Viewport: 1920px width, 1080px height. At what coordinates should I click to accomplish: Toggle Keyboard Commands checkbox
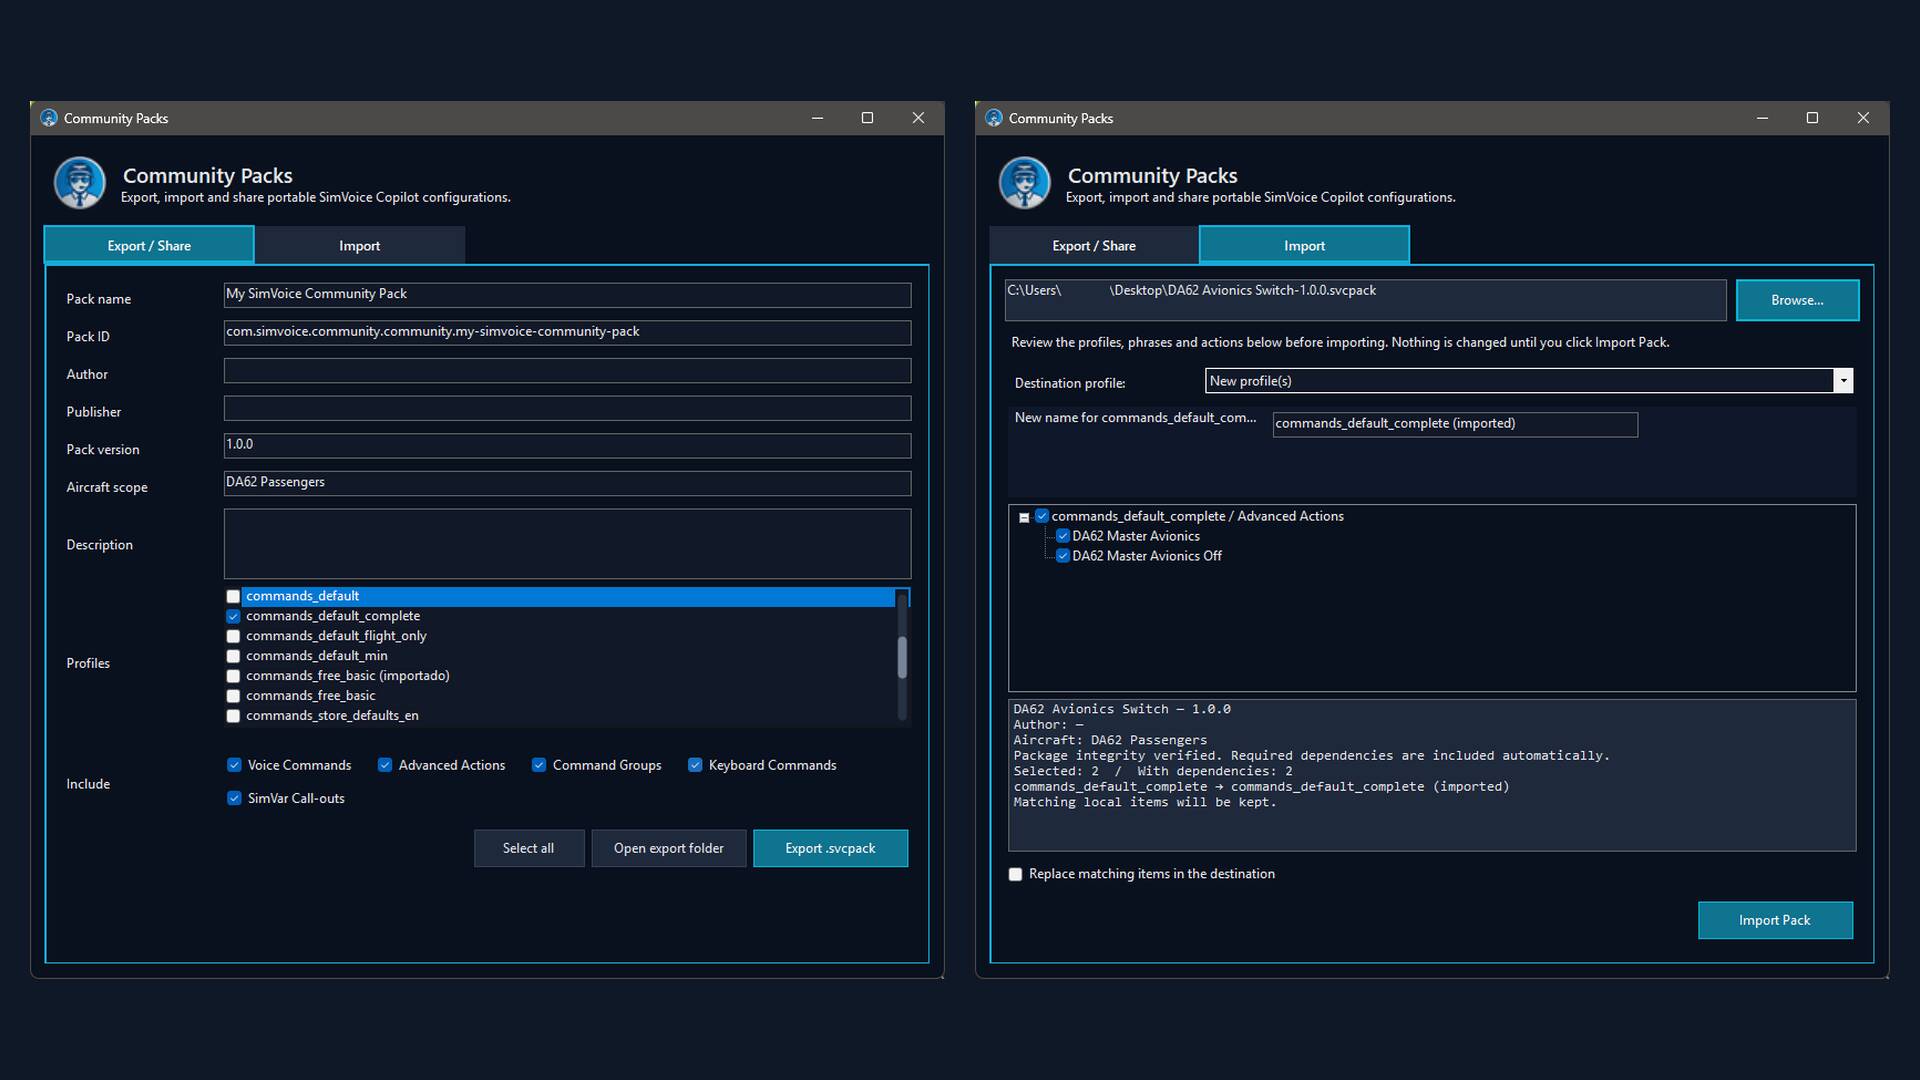point(695,765)
